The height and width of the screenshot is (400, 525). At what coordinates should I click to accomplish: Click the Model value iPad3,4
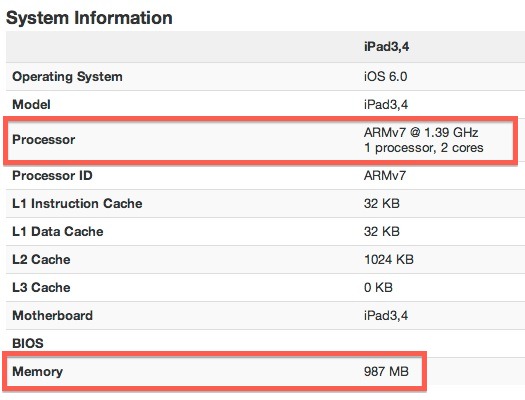coord(386,105)
